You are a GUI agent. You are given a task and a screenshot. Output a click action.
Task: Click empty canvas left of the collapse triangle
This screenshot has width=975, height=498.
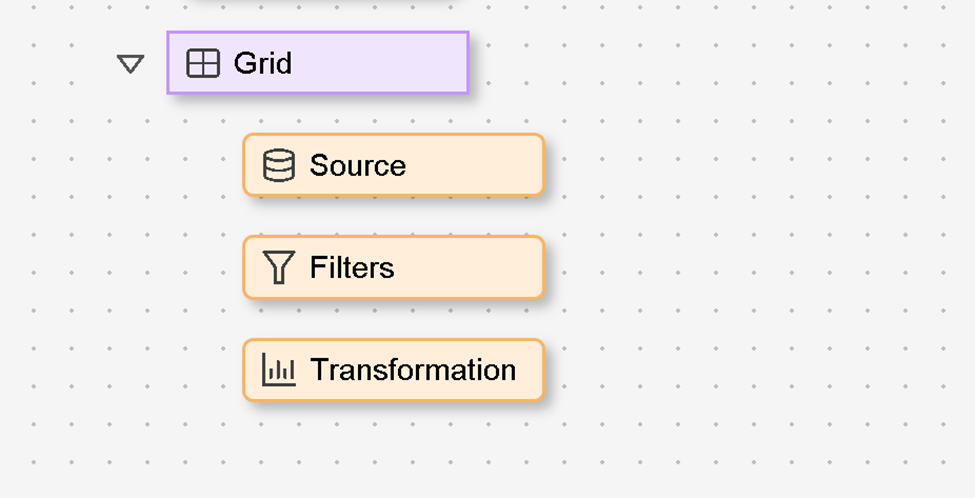coord(60,64)
